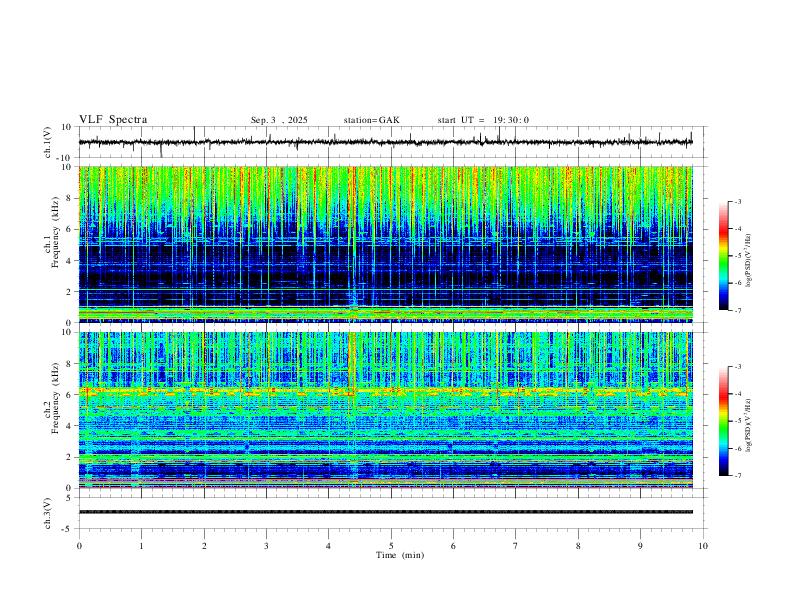Click the 'ch.1(V)' waveform axis label
Screen dimensions: 792x612
point(48,142)
